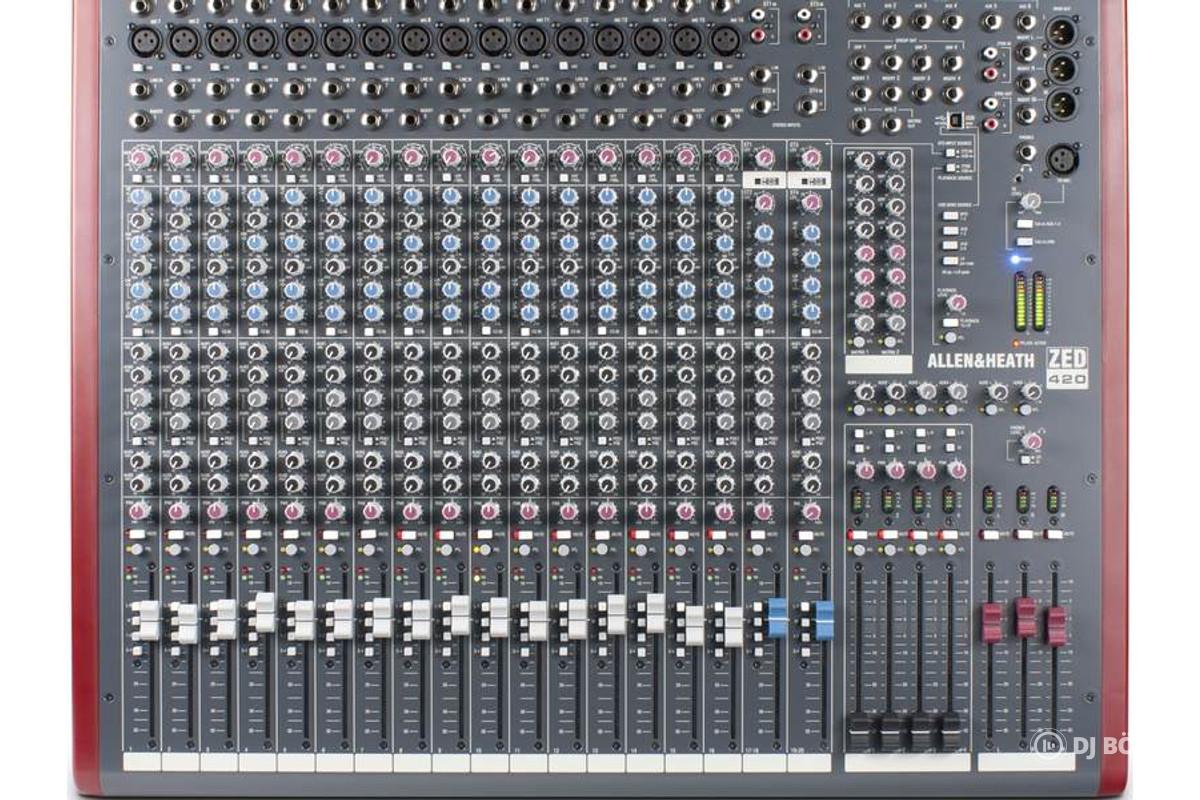Select the leftmost blue stereo channel fader

(777, 617)
